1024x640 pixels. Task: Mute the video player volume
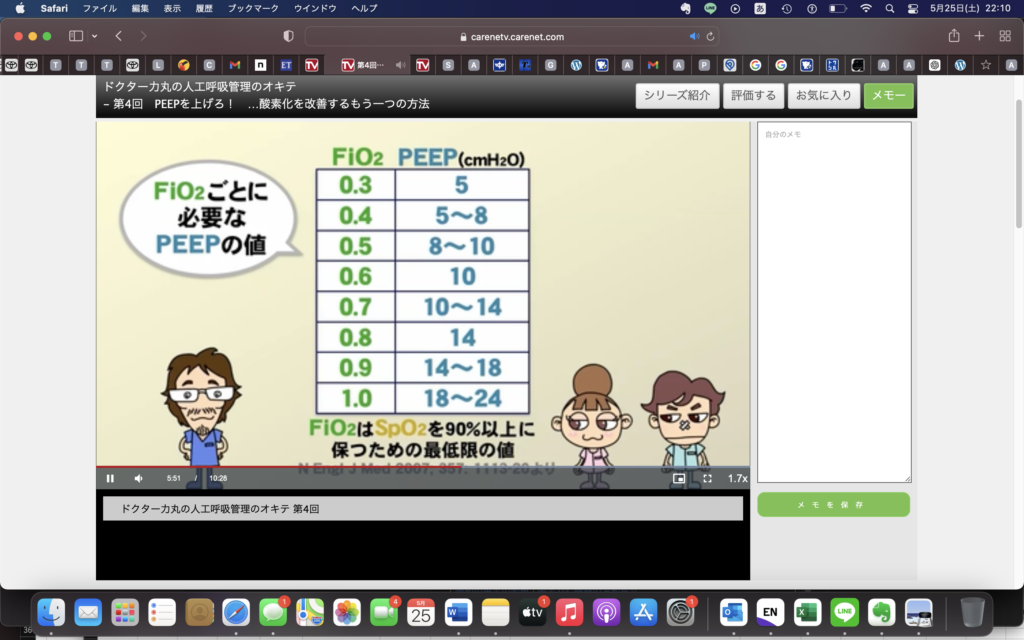pyautogui.click(x=139, y=478)
